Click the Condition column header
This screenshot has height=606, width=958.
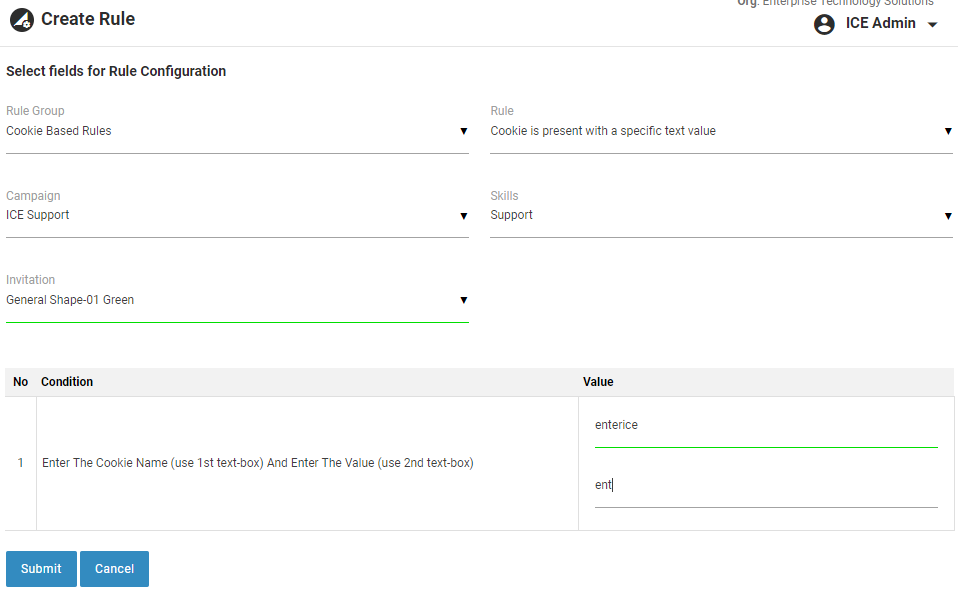click(67, 382)
